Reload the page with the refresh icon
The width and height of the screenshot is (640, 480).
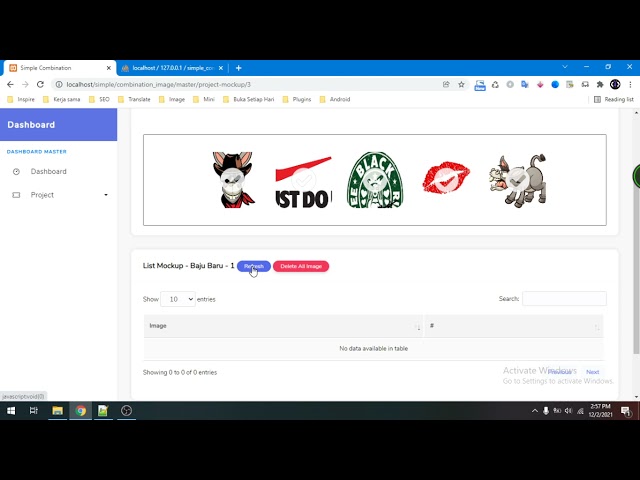40,84
